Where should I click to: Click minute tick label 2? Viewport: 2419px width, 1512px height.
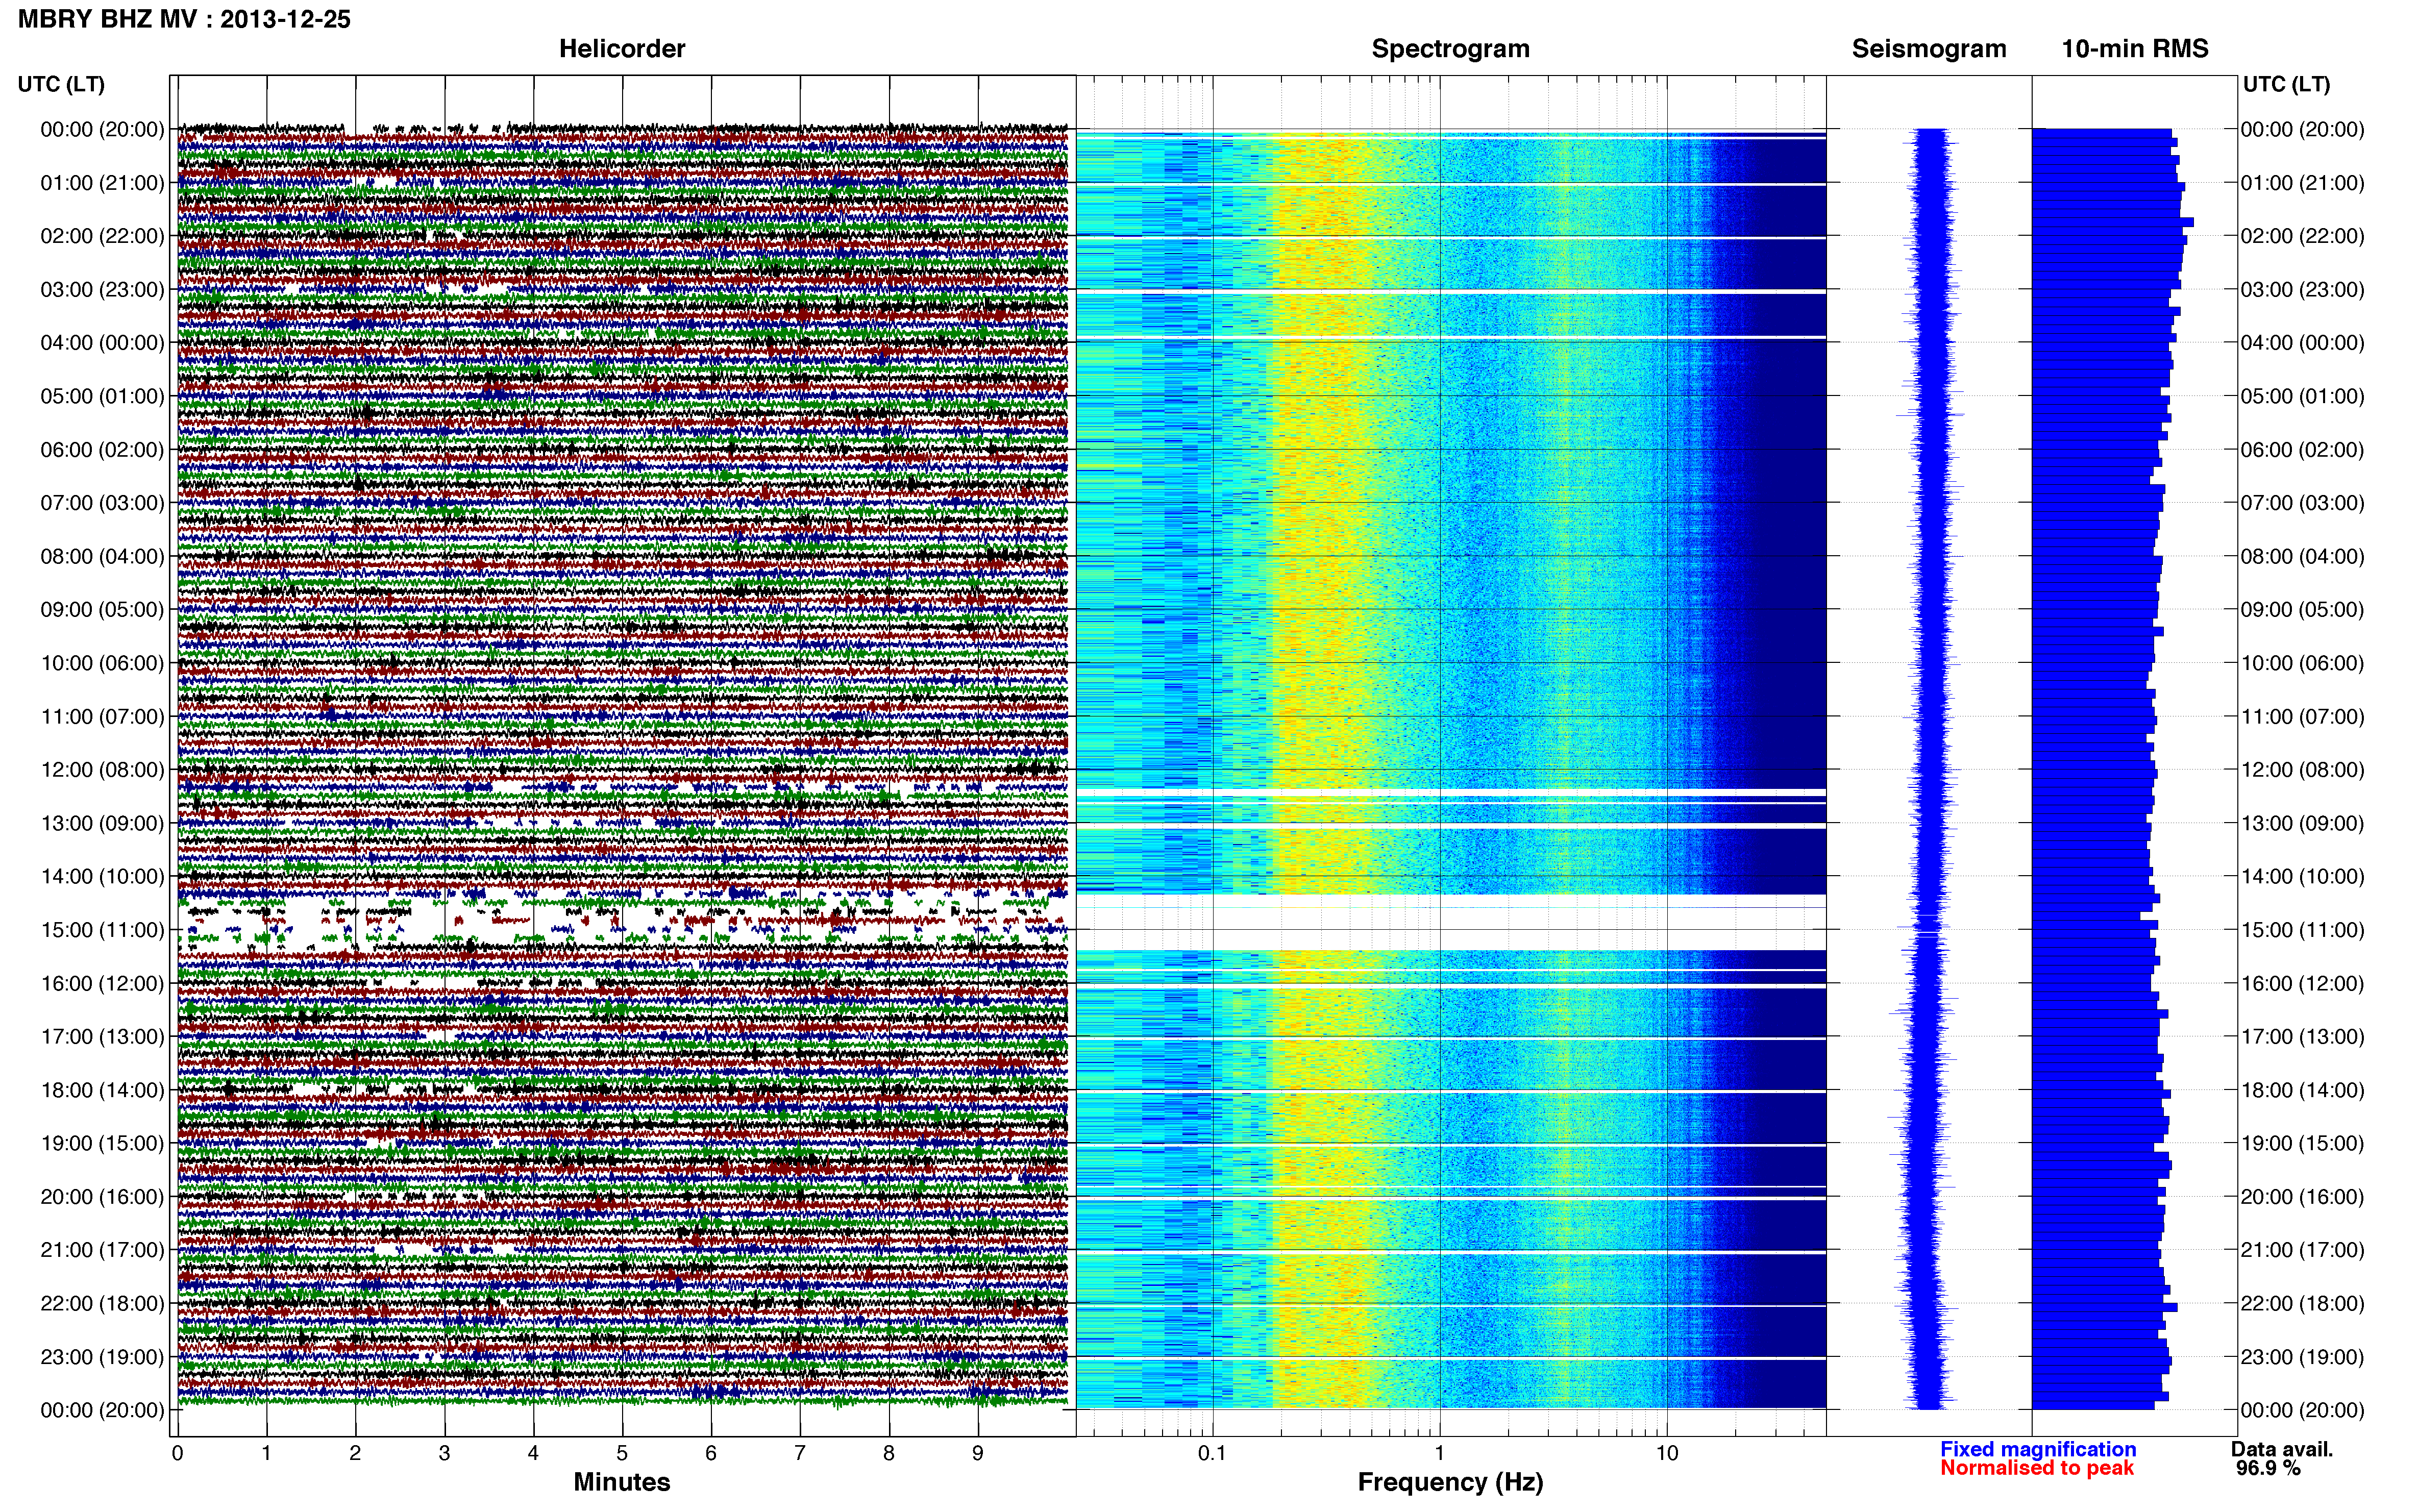point(355,1453)
